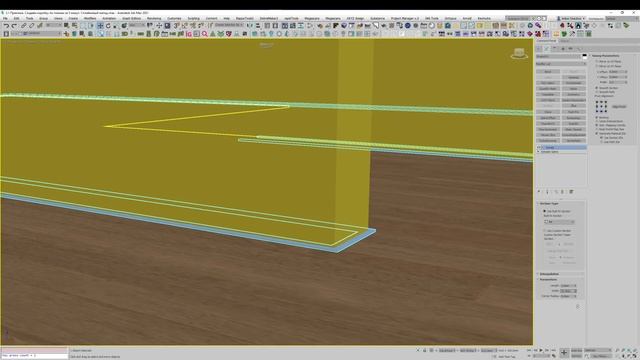Undo the last action in main toolbar
The image size is (640, 360).
point(7,26)
